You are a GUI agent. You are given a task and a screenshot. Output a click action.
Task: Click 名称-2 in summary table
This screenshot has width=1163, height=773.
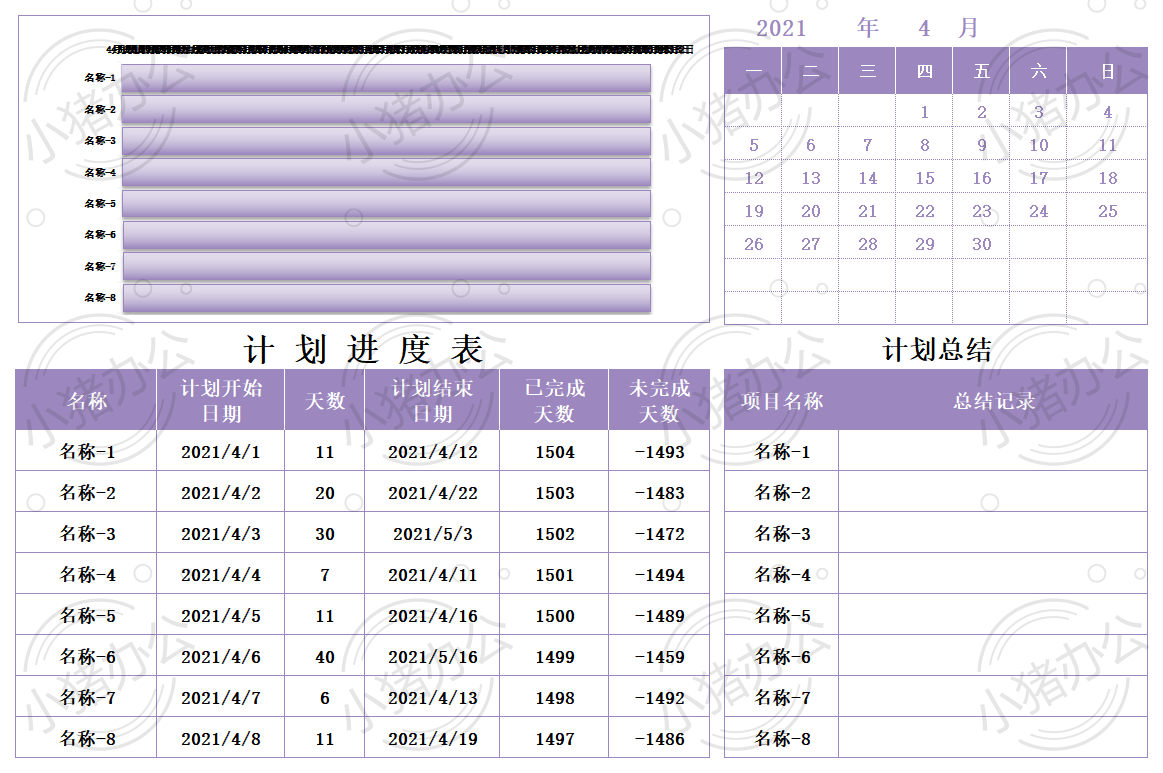tap(782, 493)
